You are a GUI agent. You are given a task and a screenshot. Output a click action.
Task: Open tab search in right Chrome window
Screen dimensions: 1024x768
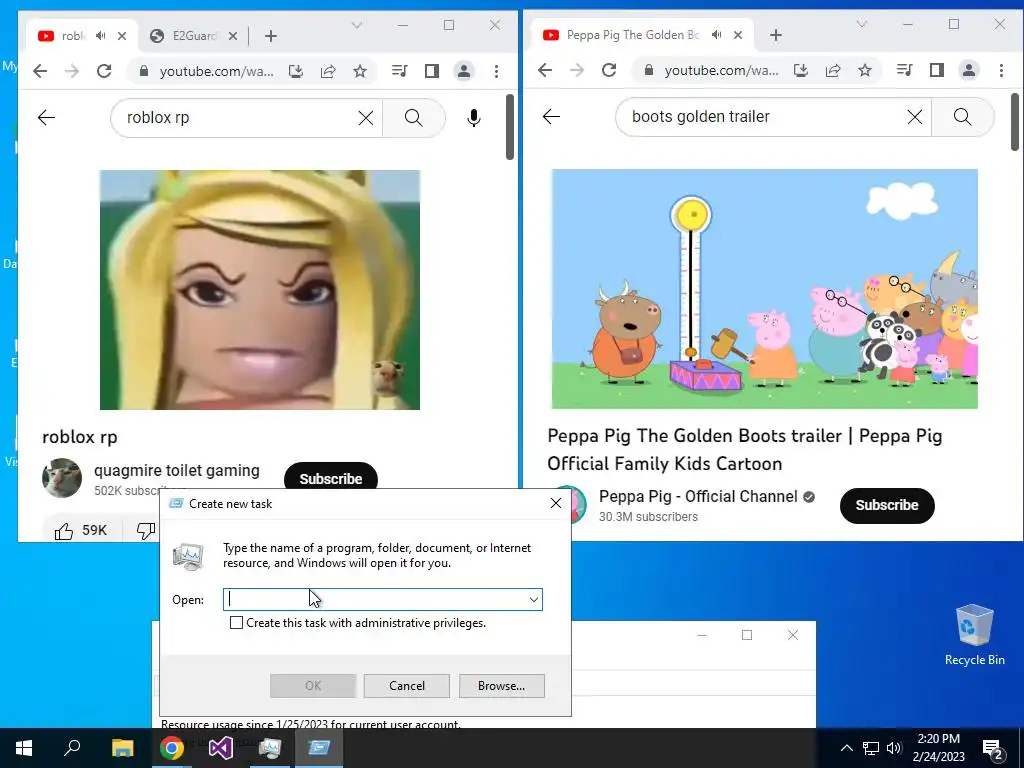(861, 24)
